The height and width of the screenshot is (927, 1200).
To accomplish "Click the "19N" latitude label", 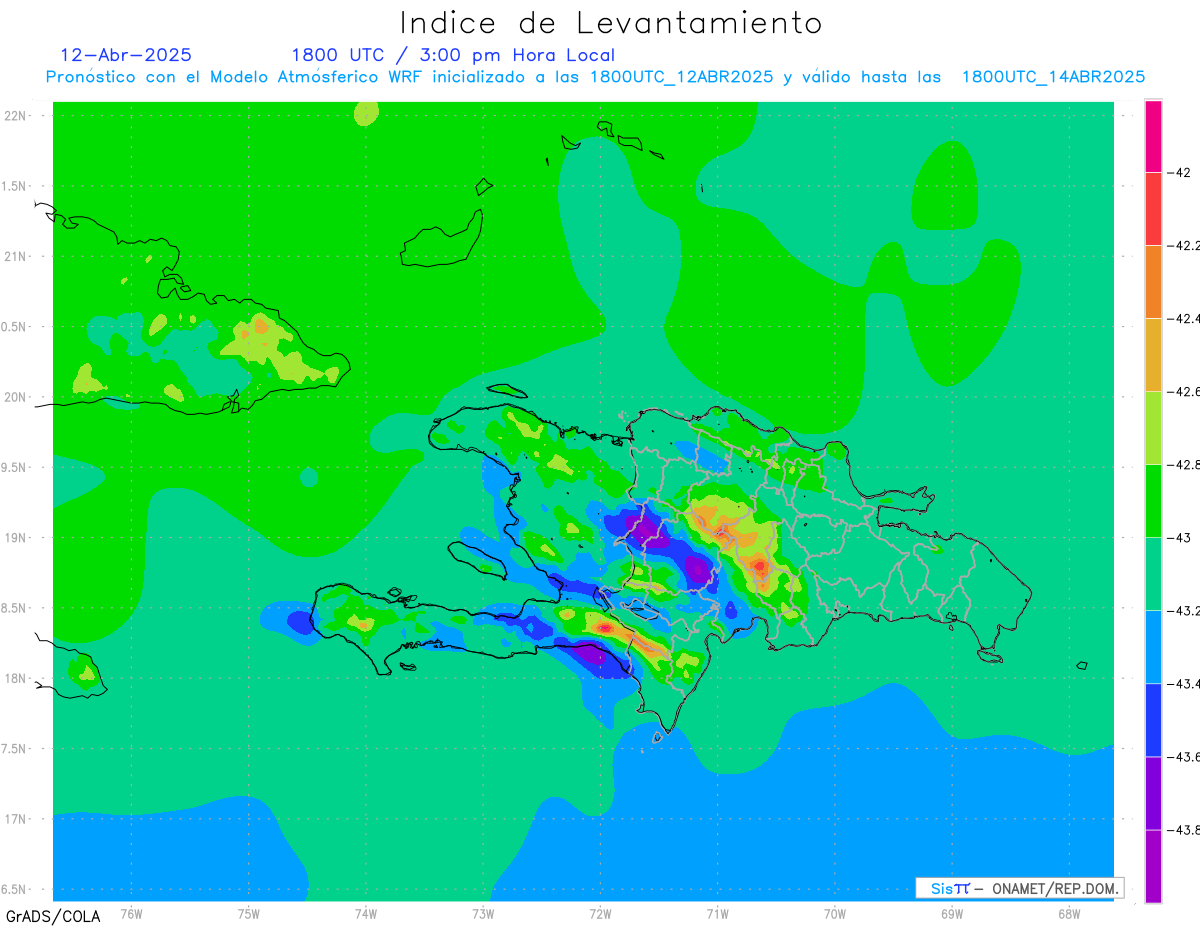I will tap(16, 537).
